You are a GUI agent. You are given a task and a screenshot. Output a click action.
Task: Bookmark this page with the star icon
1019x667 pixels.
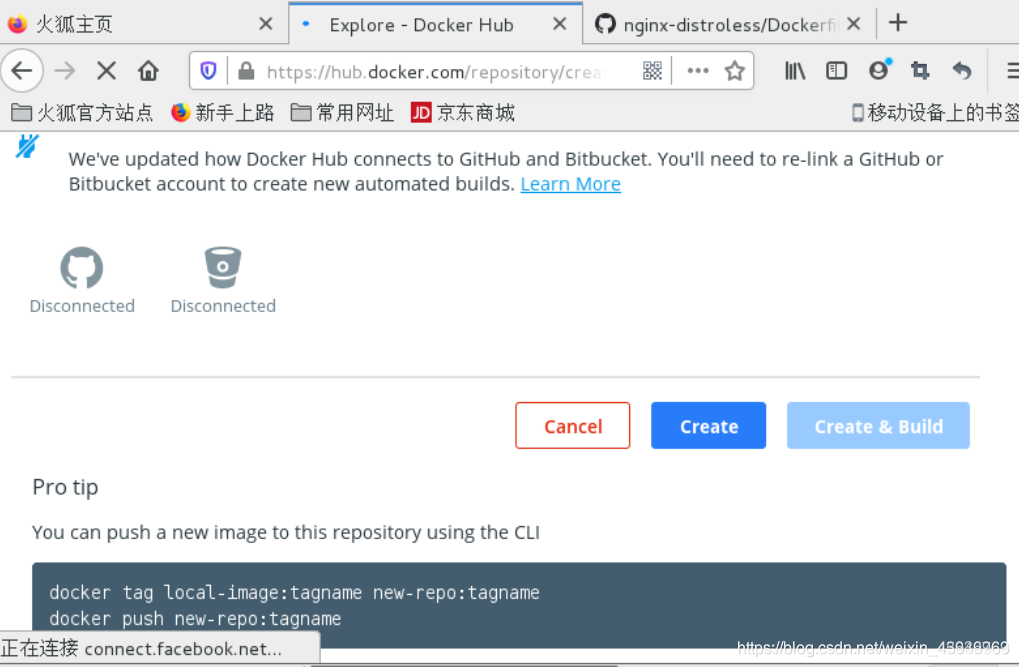click(734, 70)
